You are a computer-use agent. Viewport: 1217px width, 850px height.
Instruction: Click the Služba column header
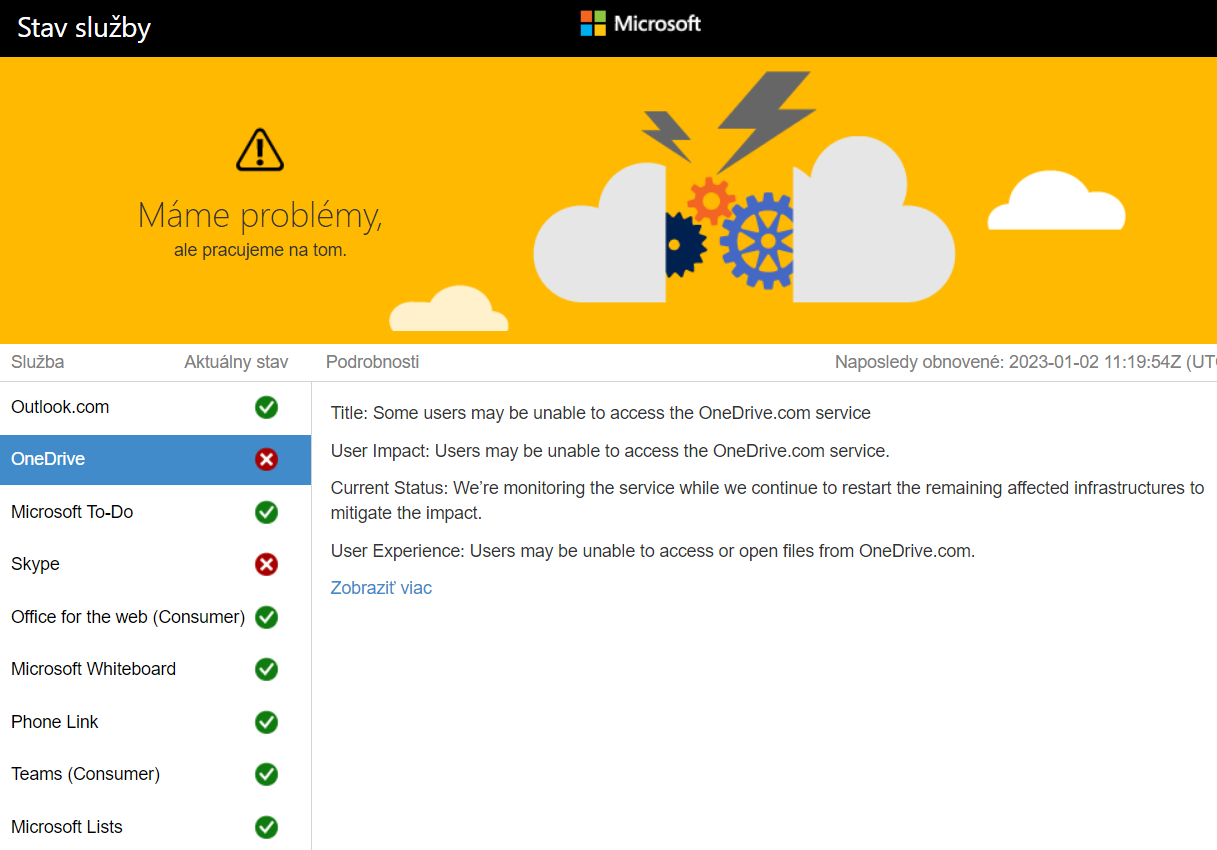pos(37,362)
